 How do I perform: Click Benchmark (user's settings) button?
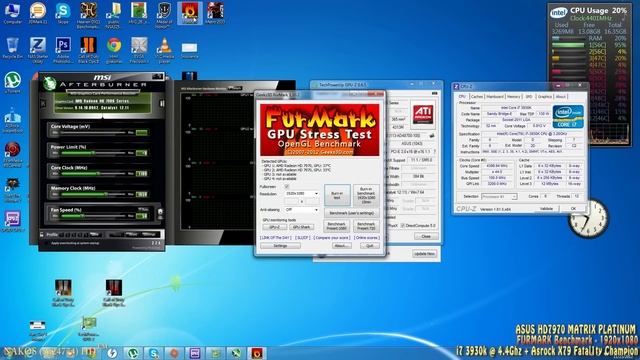352,213
